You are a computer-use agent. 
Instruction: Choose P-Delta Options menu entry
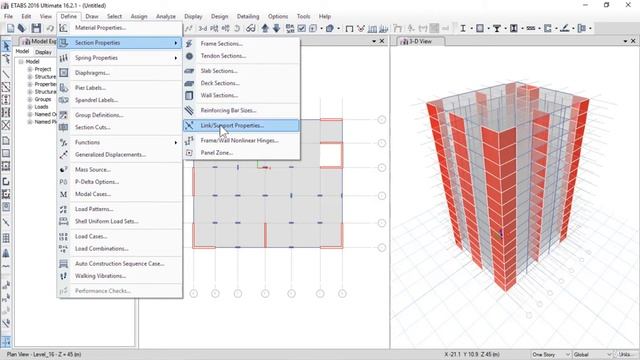(120, 182)
